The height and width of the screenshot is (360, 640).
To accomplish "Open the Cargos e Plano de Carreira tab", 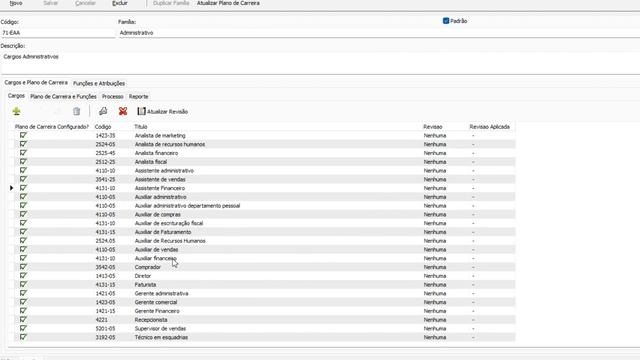I will [36, 82].
